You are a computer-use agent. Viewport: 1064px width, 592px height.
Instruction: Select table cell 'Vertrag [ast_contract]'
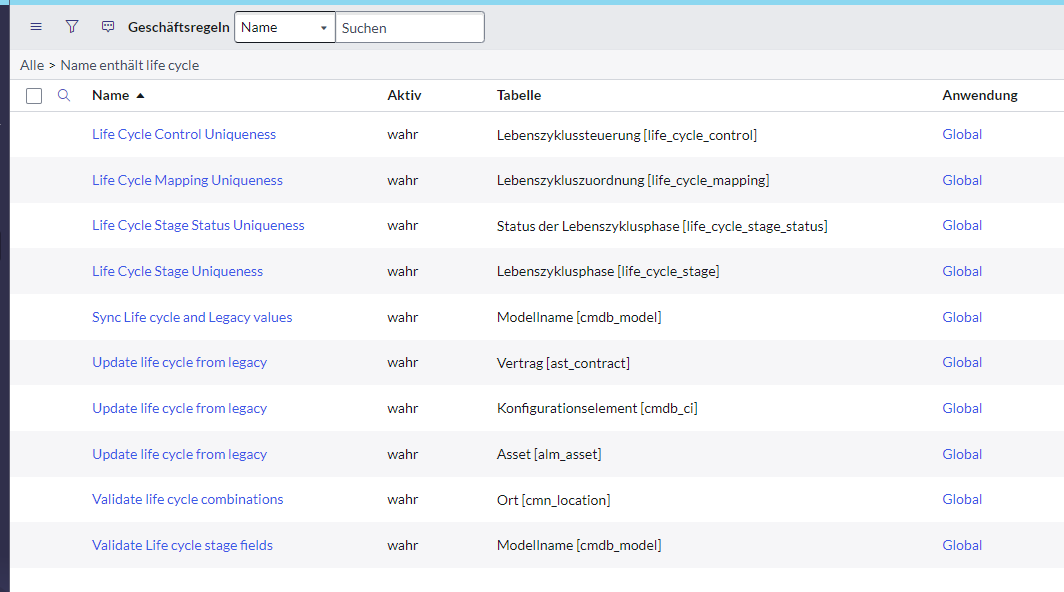click(x=563, y=363)
